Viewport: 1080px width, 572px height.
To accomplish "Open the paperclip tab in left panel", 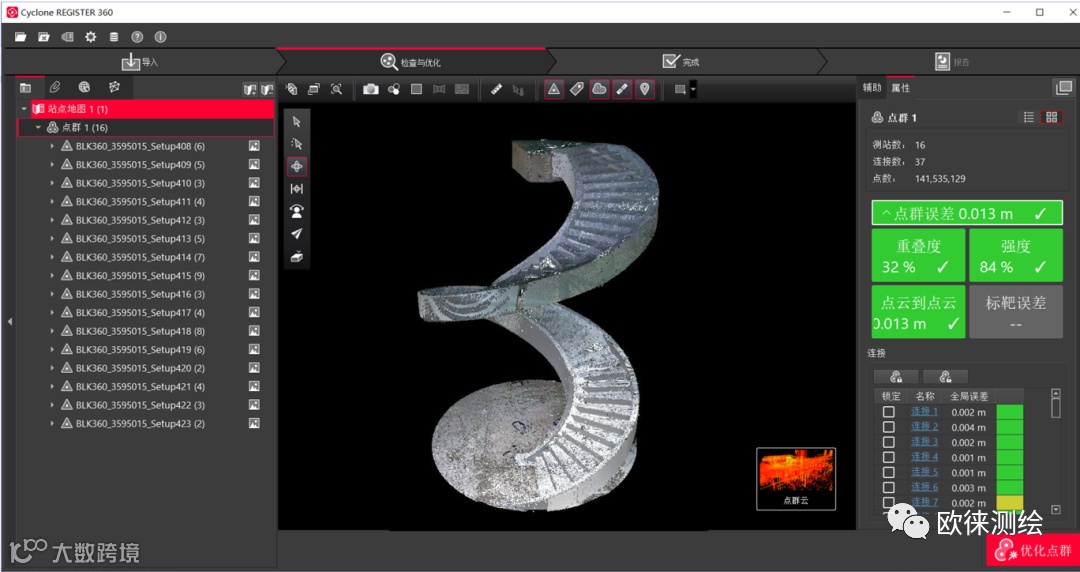I will click(55, 87).
